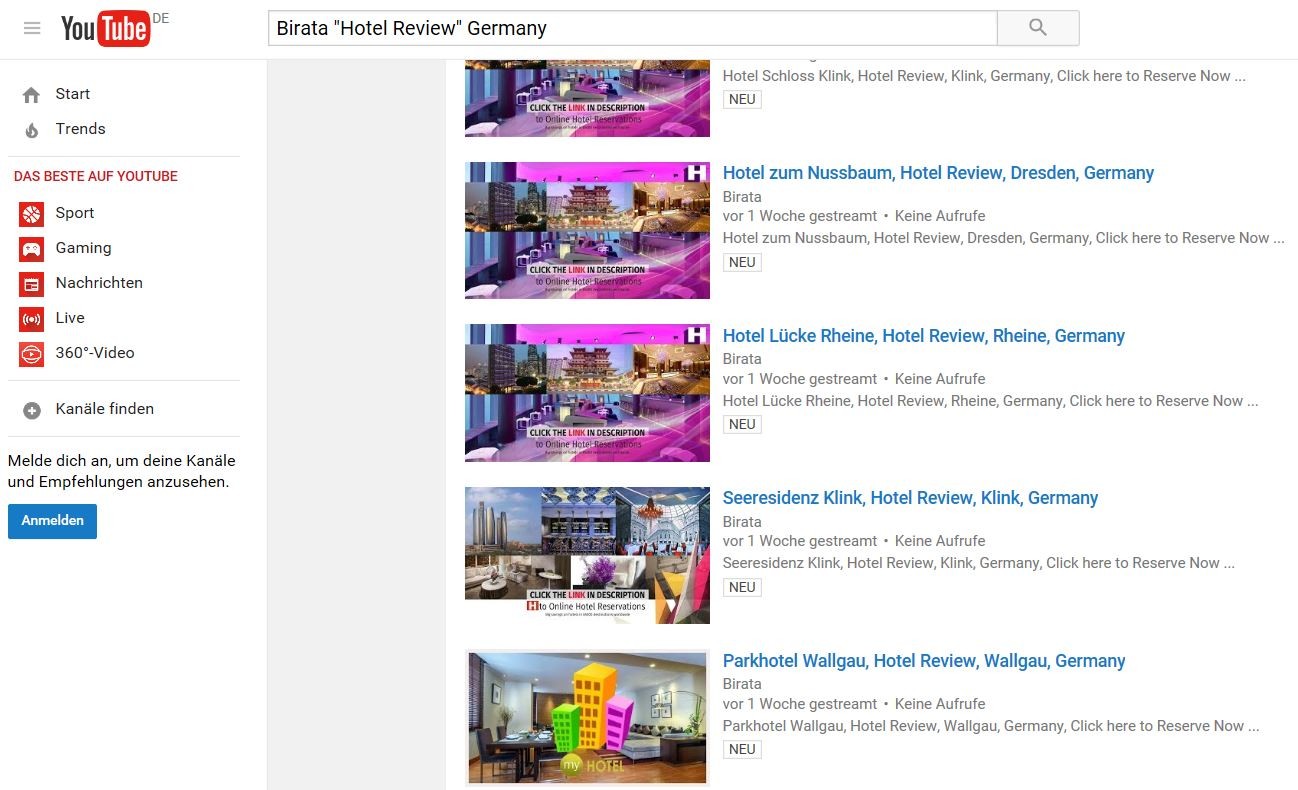Viewport: 1298px width, 790px height.
Task: Click the search magnifier button
Action: tap(1038, 28)
